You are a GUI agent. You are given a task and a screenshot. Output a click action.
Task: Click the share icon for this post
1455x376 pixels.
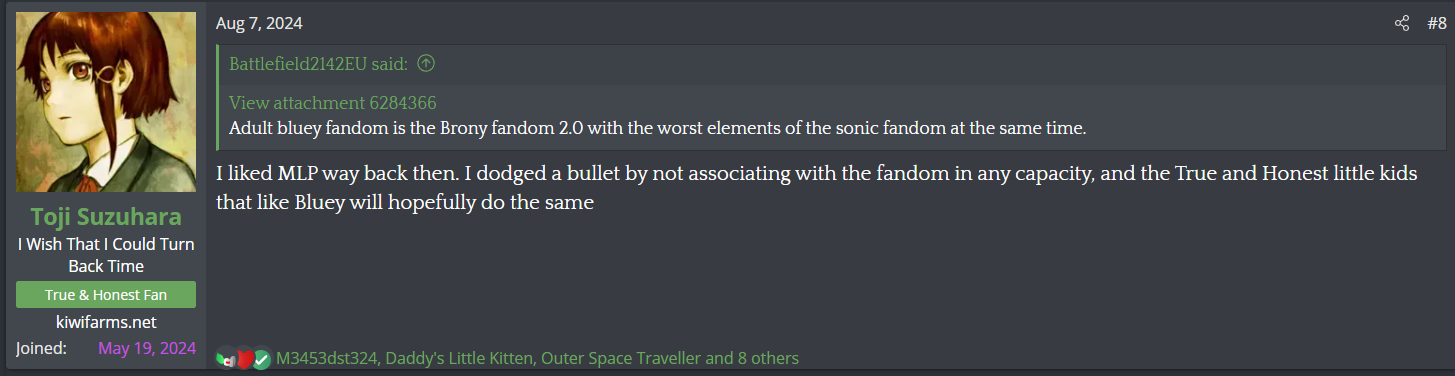tap(1402, 23)
